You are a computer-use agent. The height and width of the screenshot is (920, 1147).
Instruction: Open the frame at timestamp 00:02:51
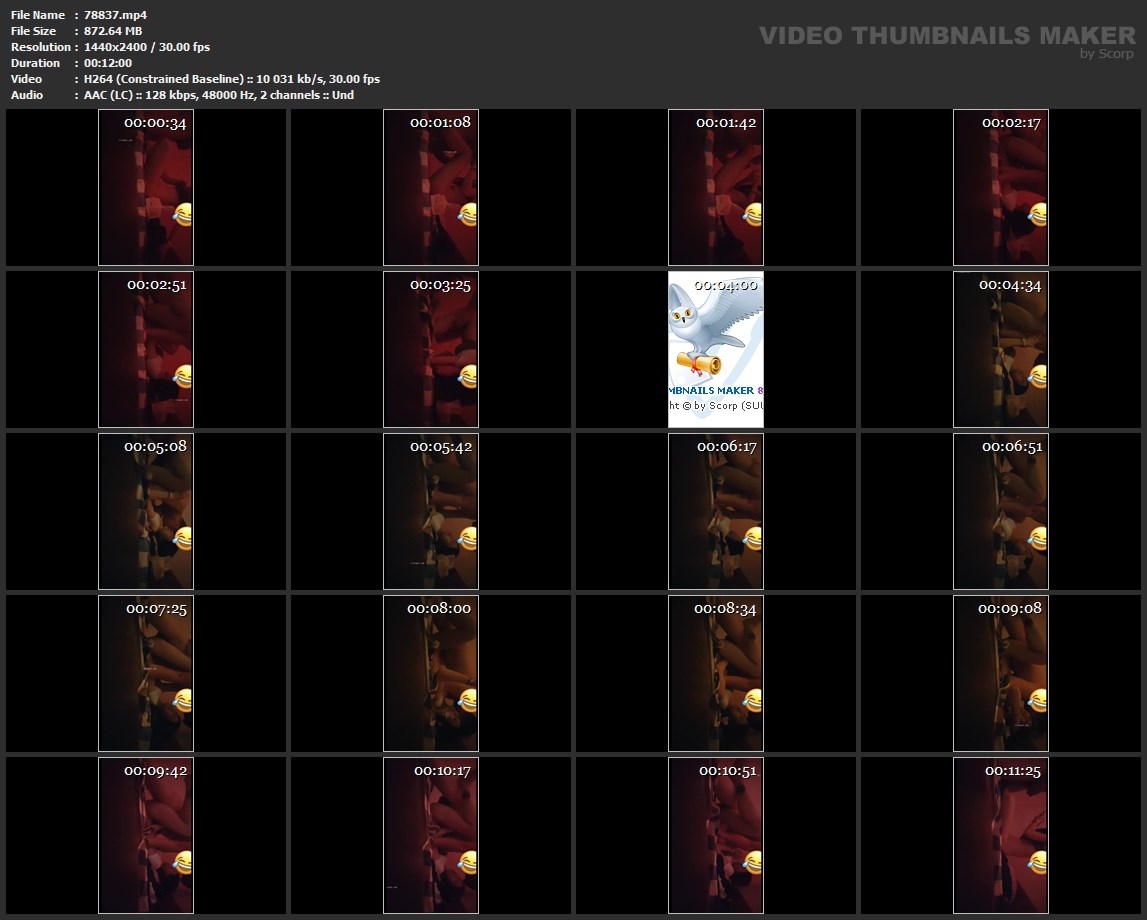click(x=146, y=350)
